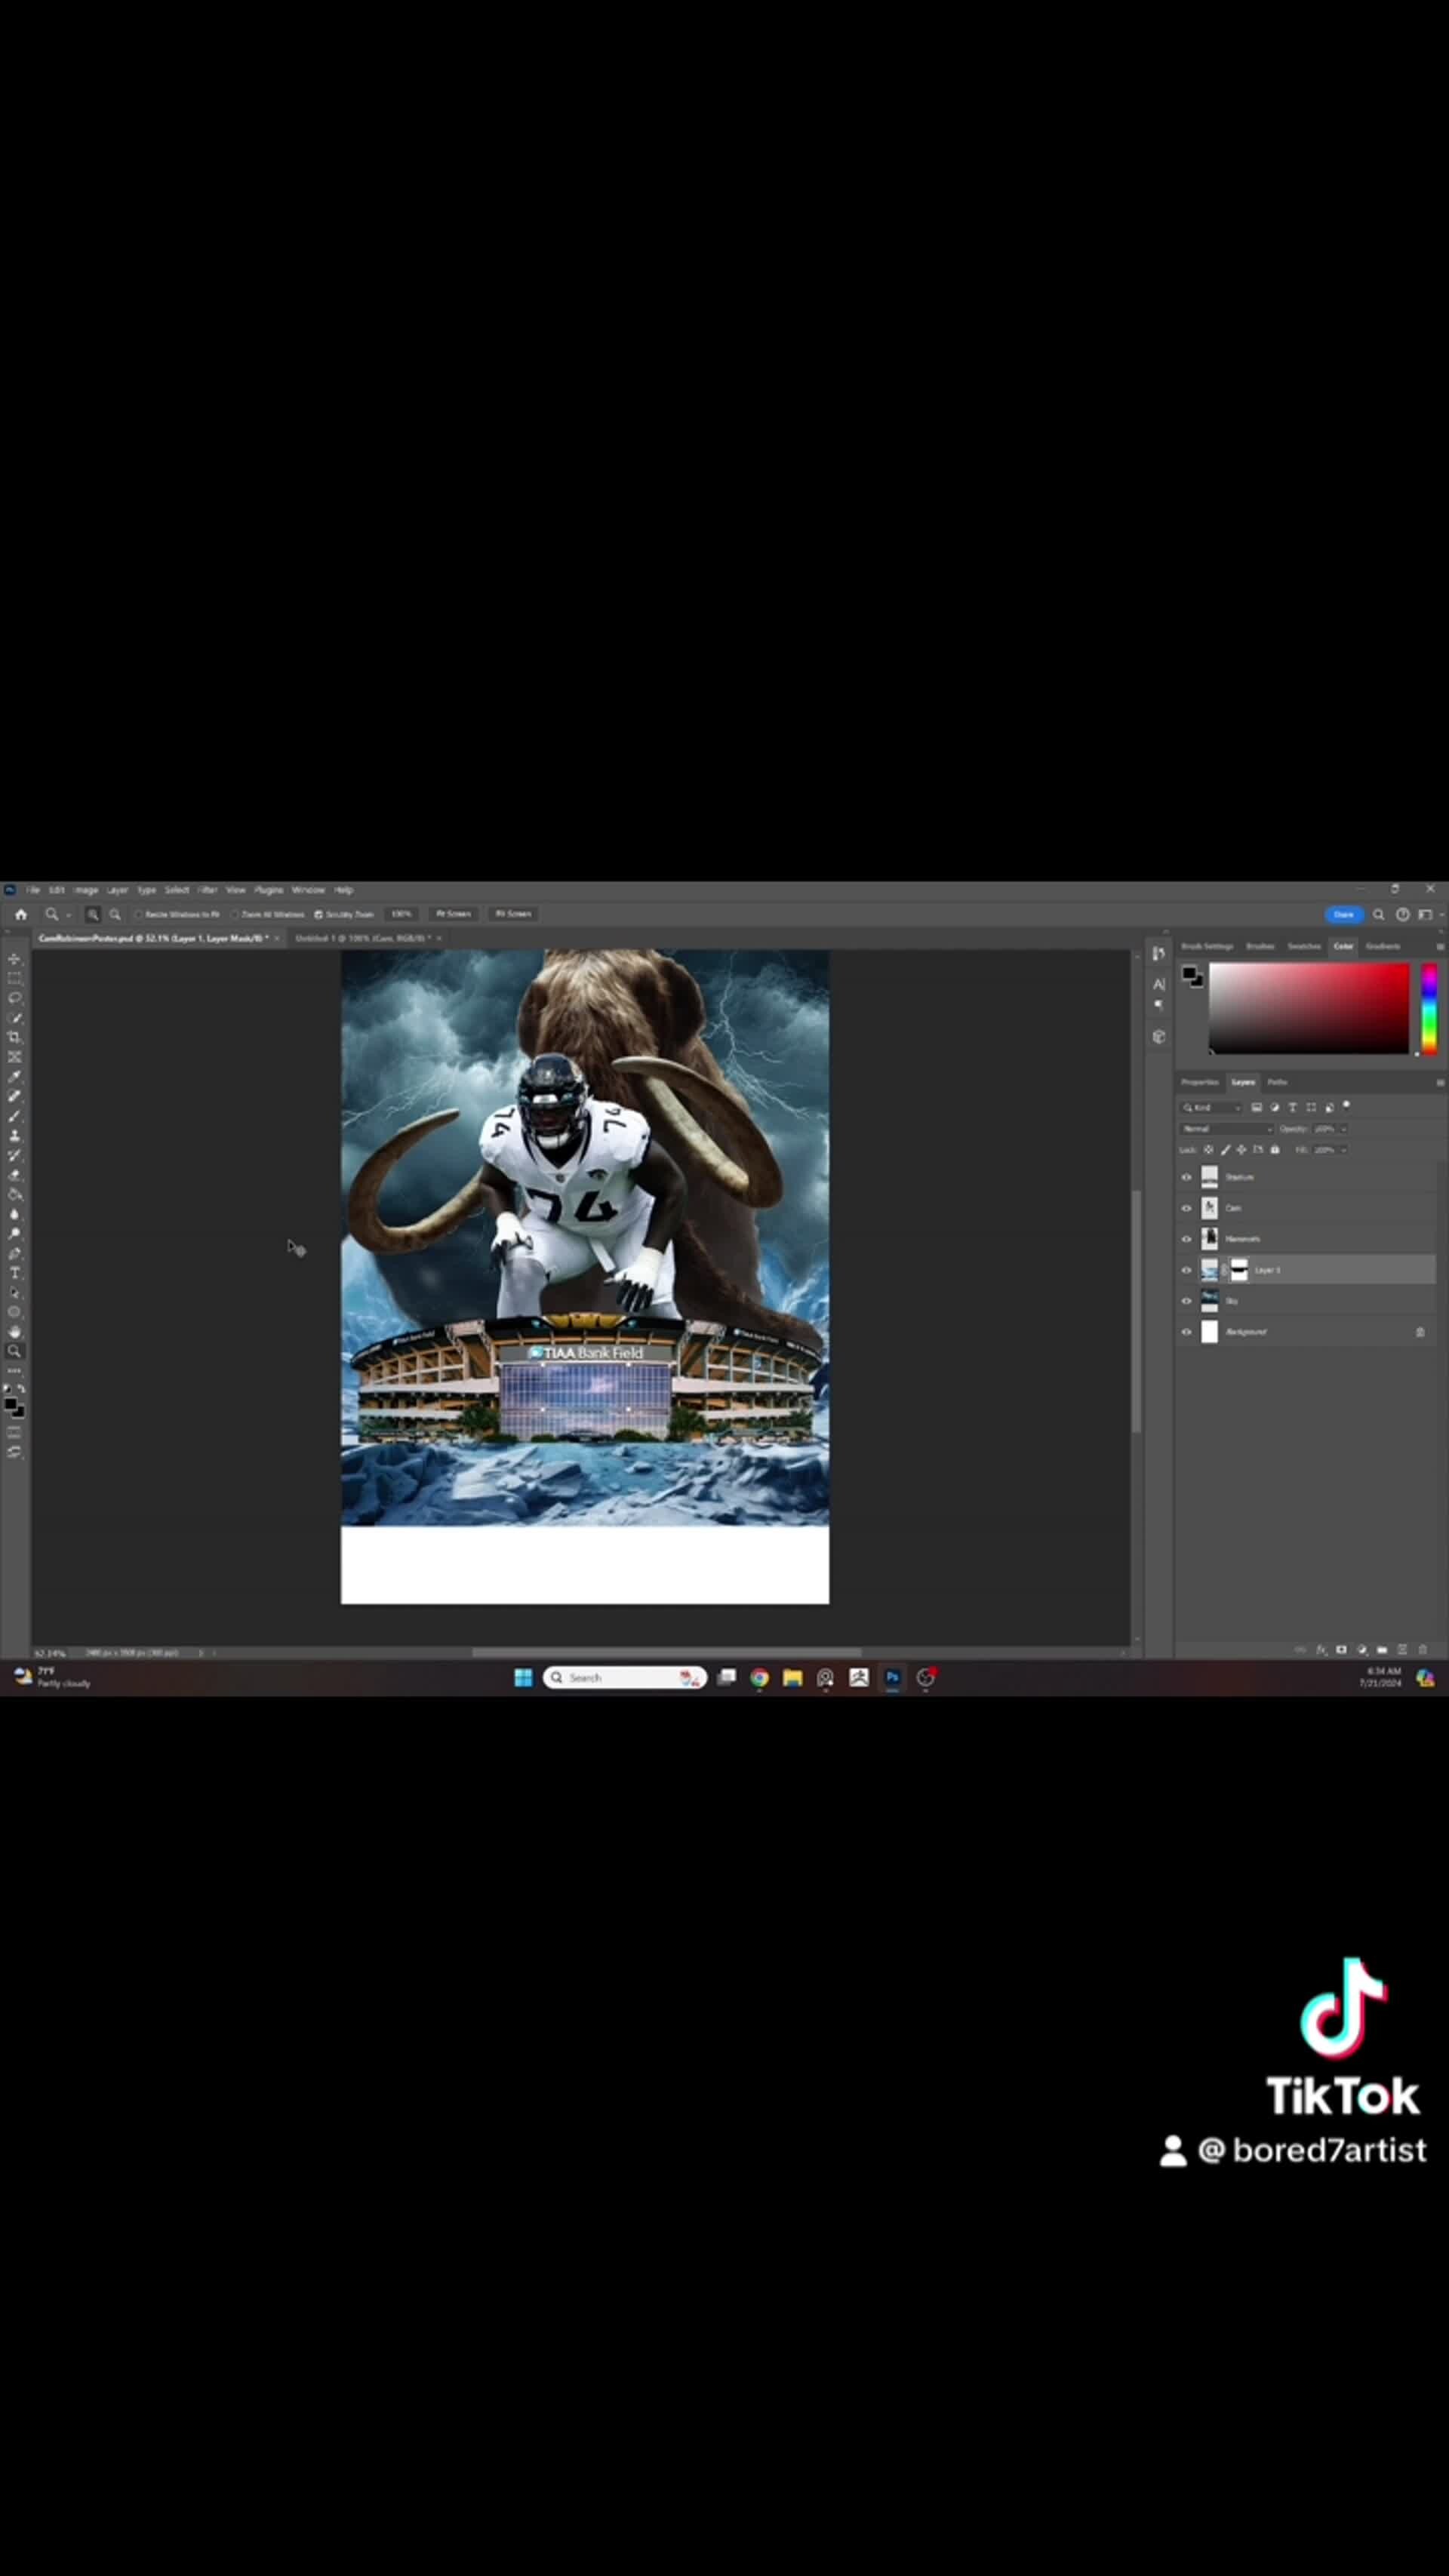
Task: Open the Opacity dropdown in Layers panel
Action: click(1343, 1129)
